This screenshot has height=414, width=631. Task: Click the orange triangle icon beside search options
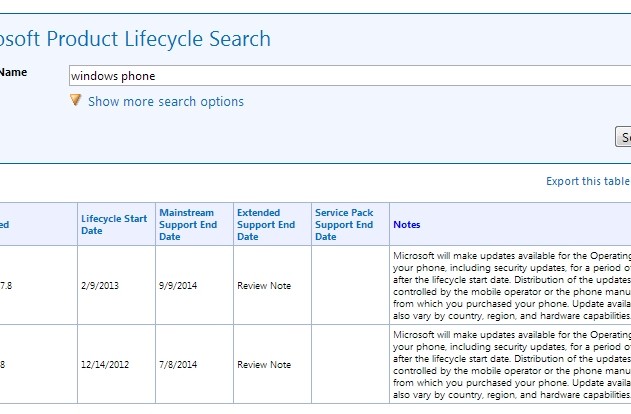75,101
